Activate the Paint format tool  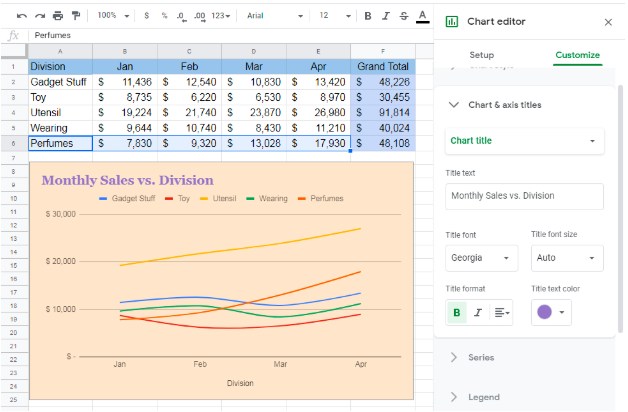point(76,16)
